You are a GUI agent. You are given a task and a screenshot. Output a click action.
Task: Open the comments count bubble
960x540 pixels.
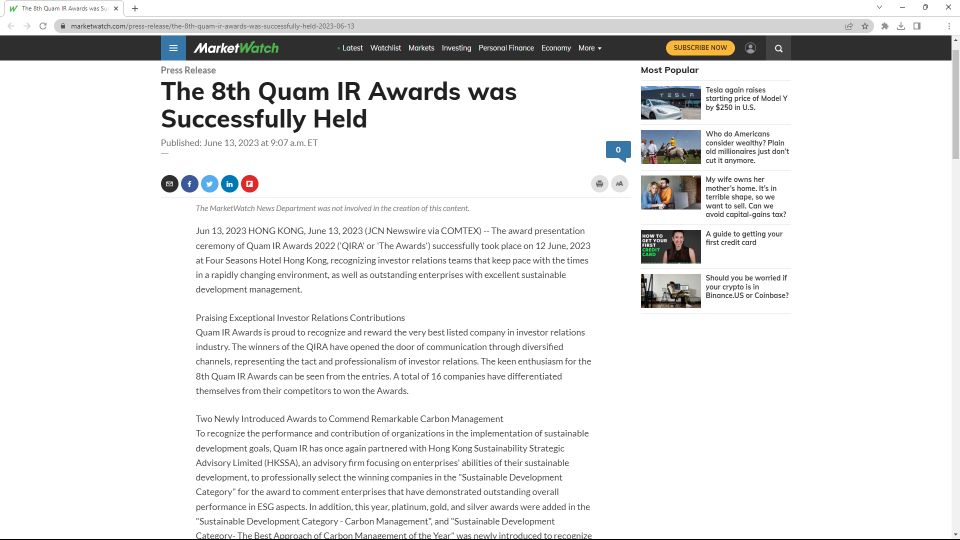[x=618, y=151]
